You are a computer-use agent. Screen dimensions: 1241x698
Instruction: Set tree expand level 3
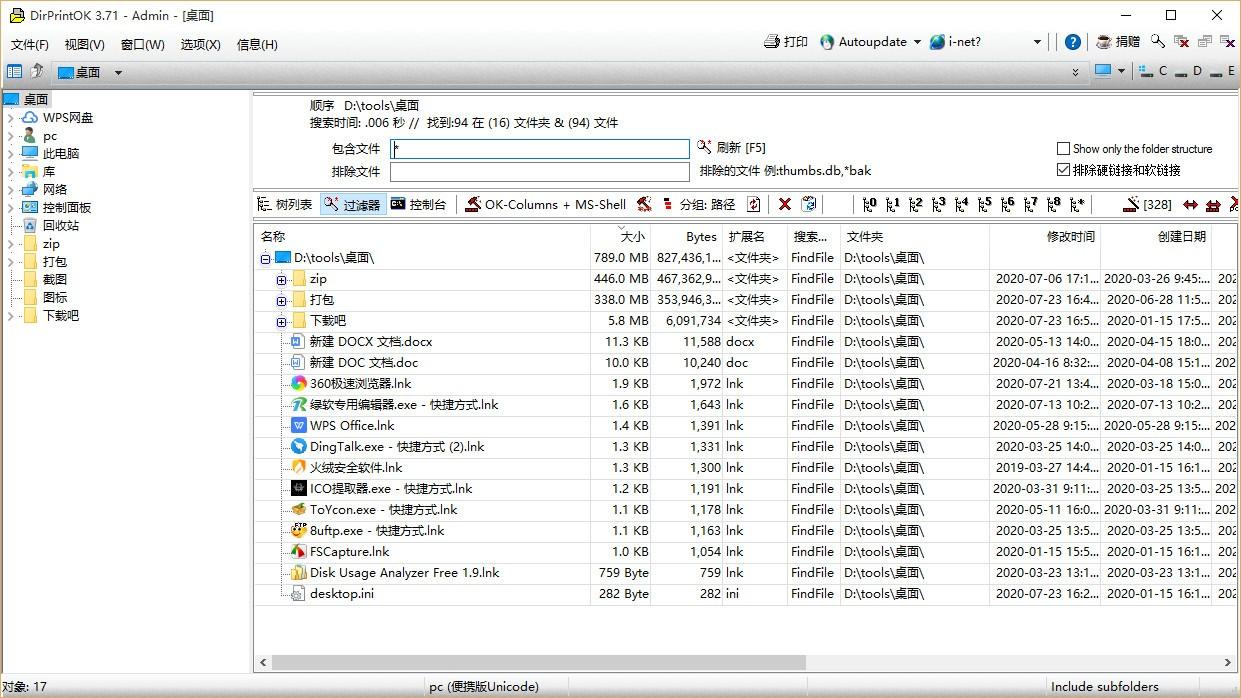(x=938, y=204)
